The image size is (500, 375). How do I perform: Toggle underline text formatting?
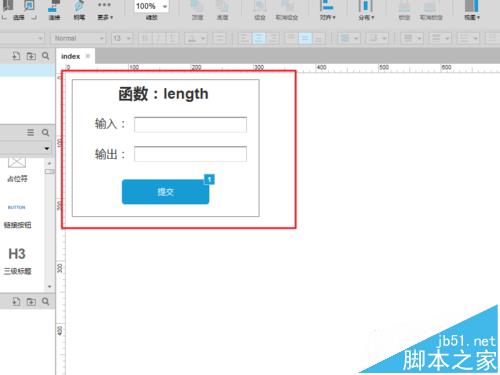click(x=172, y=38)
